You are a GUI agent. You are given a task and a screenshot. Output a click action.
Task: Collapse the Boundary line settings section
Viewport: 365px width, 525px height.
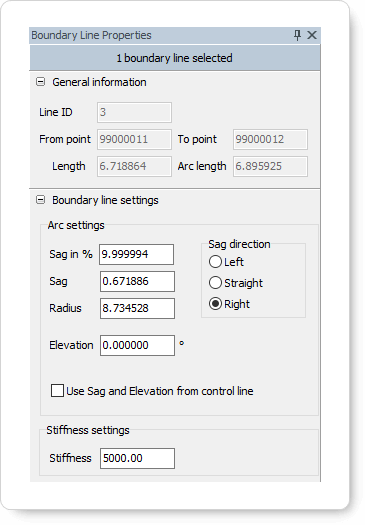[41, 200]
